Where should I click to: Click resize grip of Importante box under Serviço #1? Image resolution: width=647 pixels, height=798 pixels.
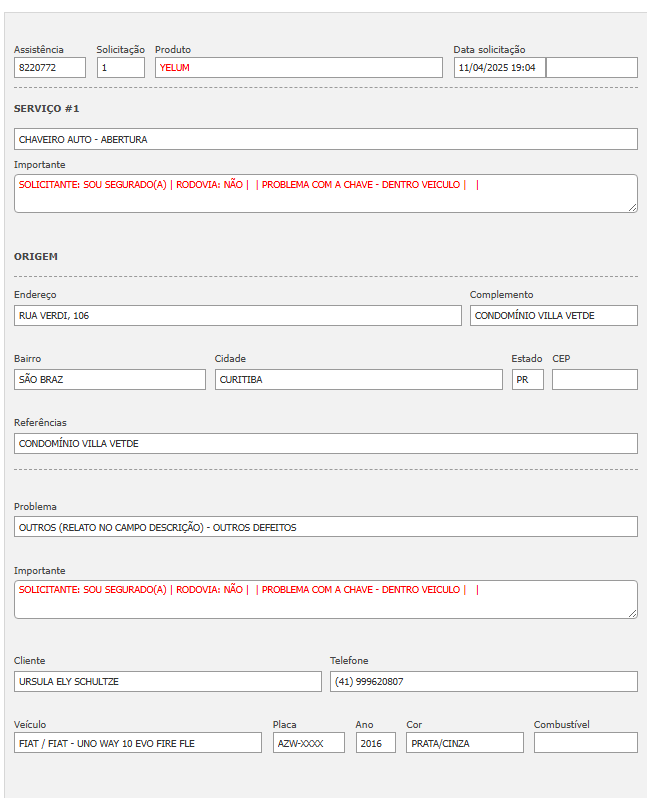(632, 207)
